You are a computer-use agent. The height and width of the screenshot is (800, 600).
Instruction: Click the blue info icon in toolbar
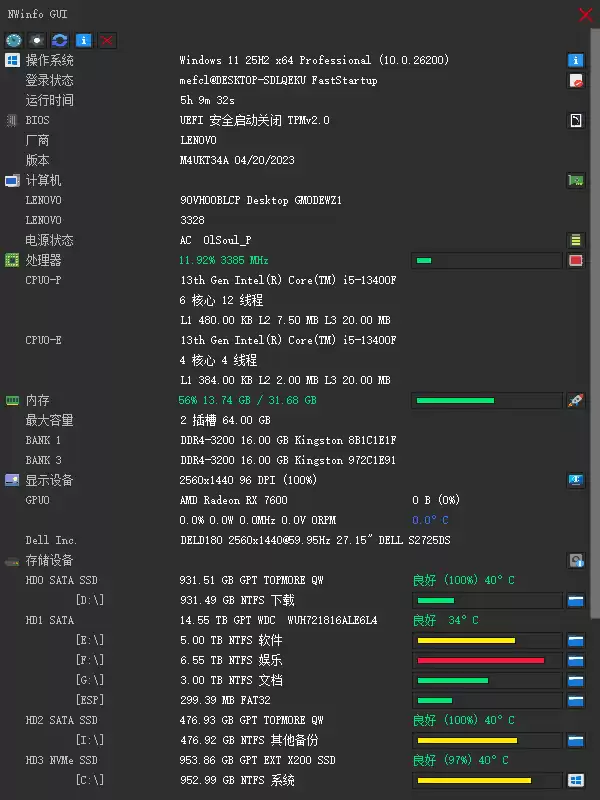(84, 40)
